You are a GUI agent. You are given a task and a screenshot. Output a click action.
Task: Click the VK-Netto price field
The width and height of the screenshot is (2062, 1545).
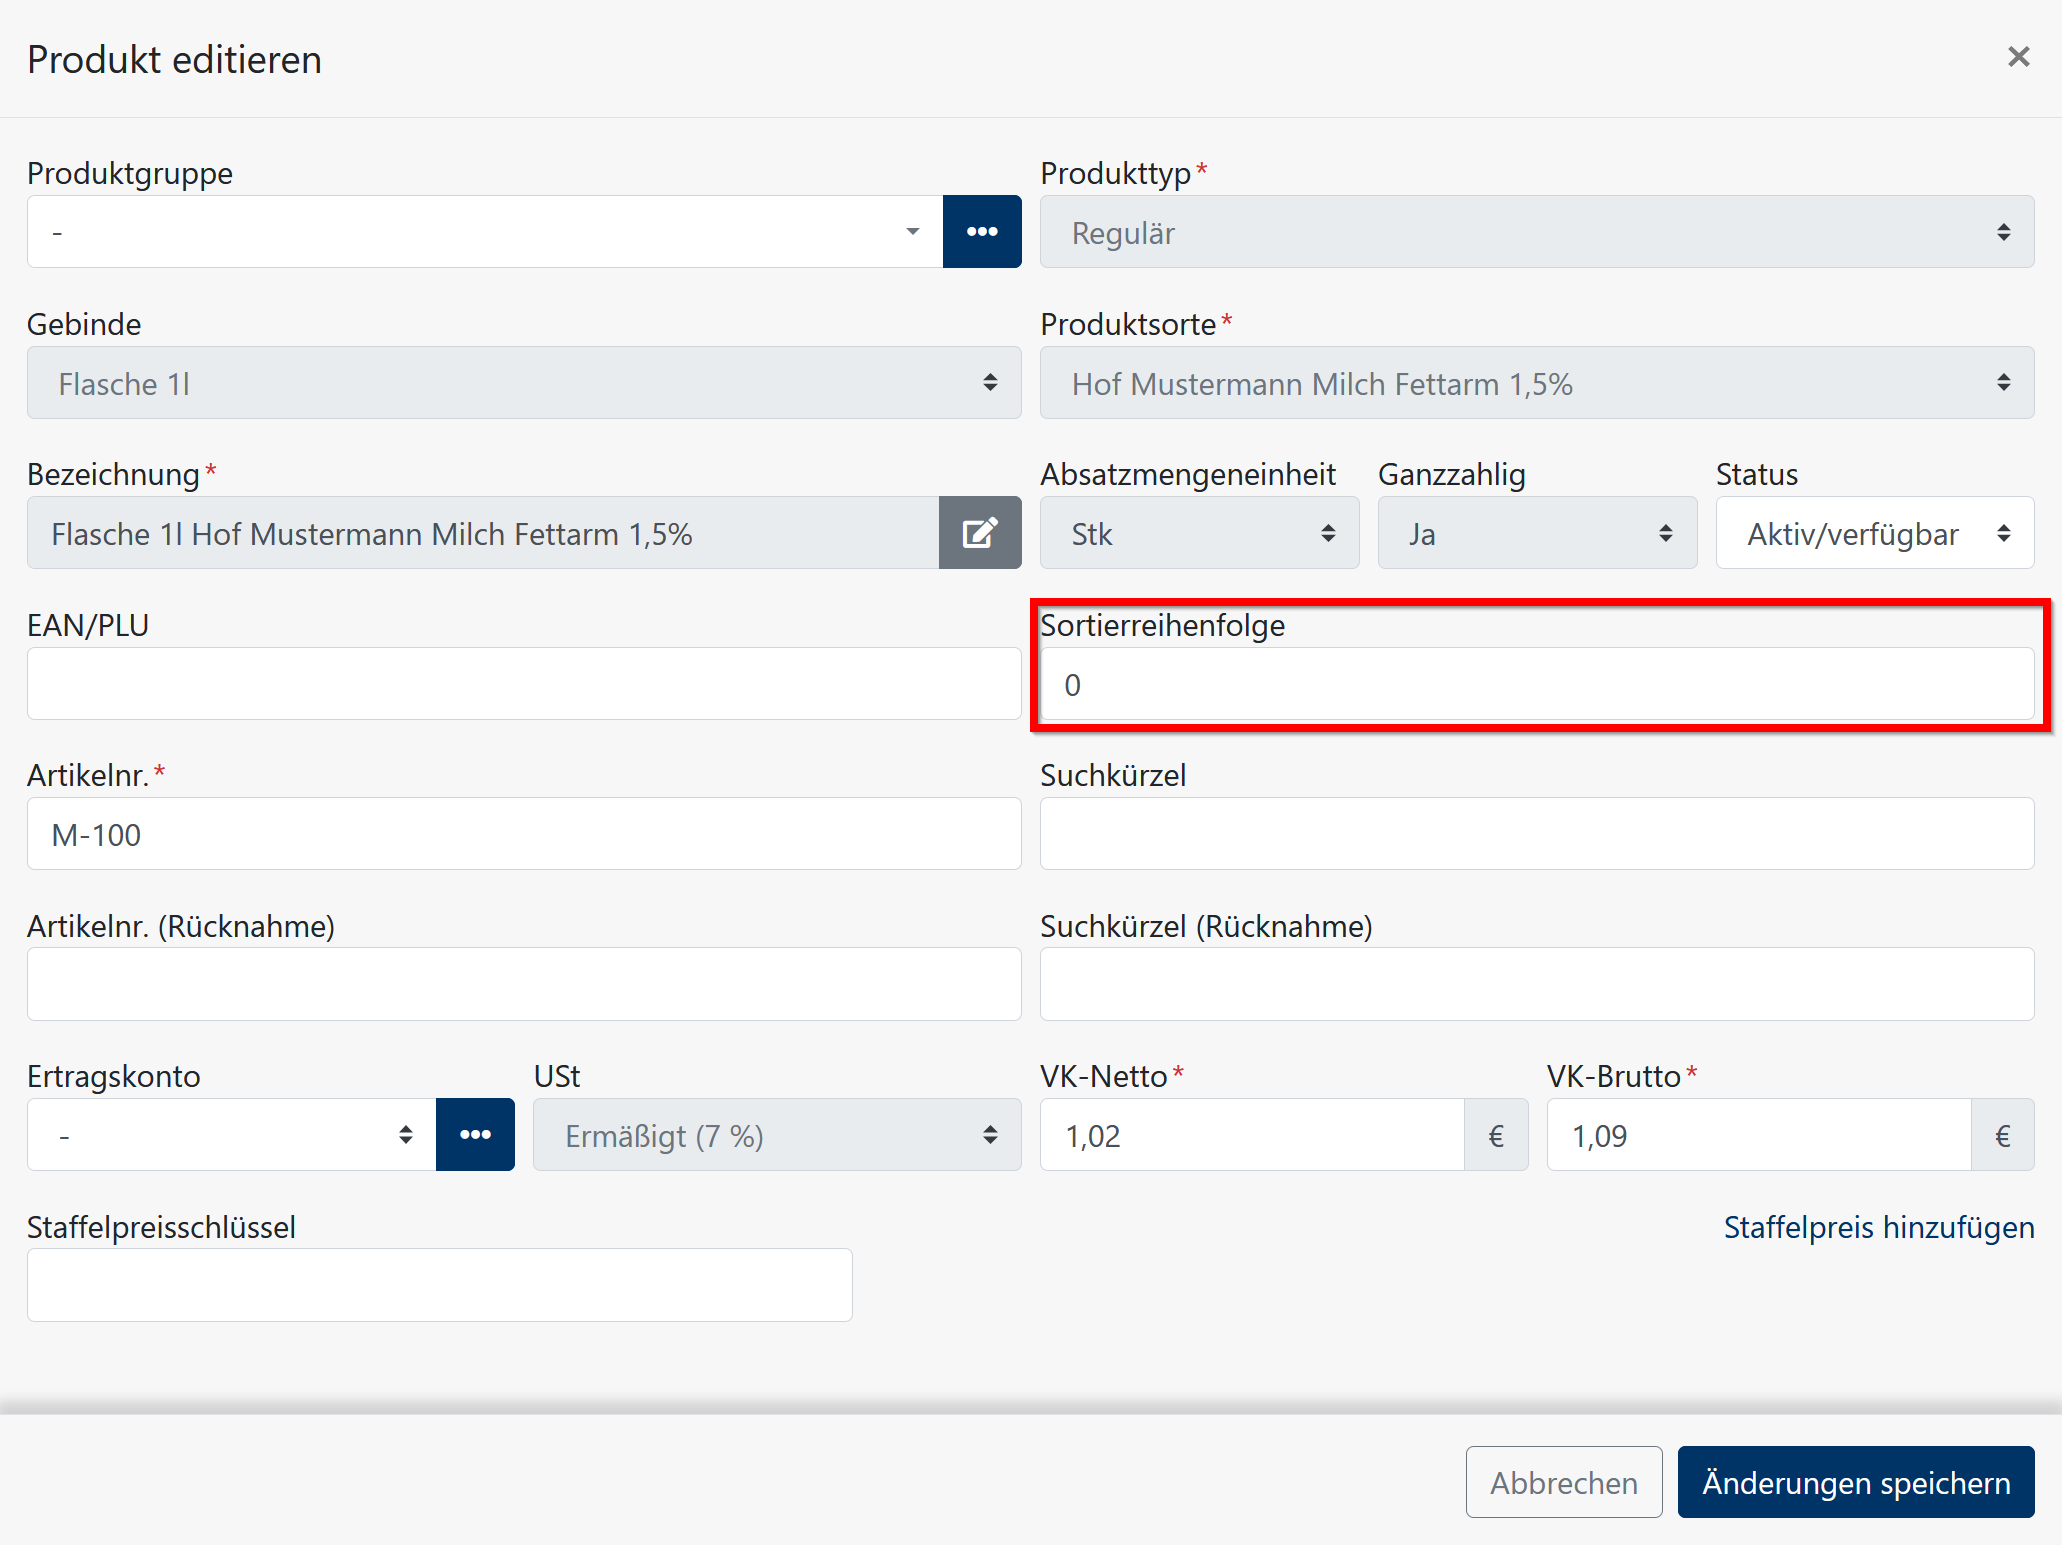point(1252,1135)
